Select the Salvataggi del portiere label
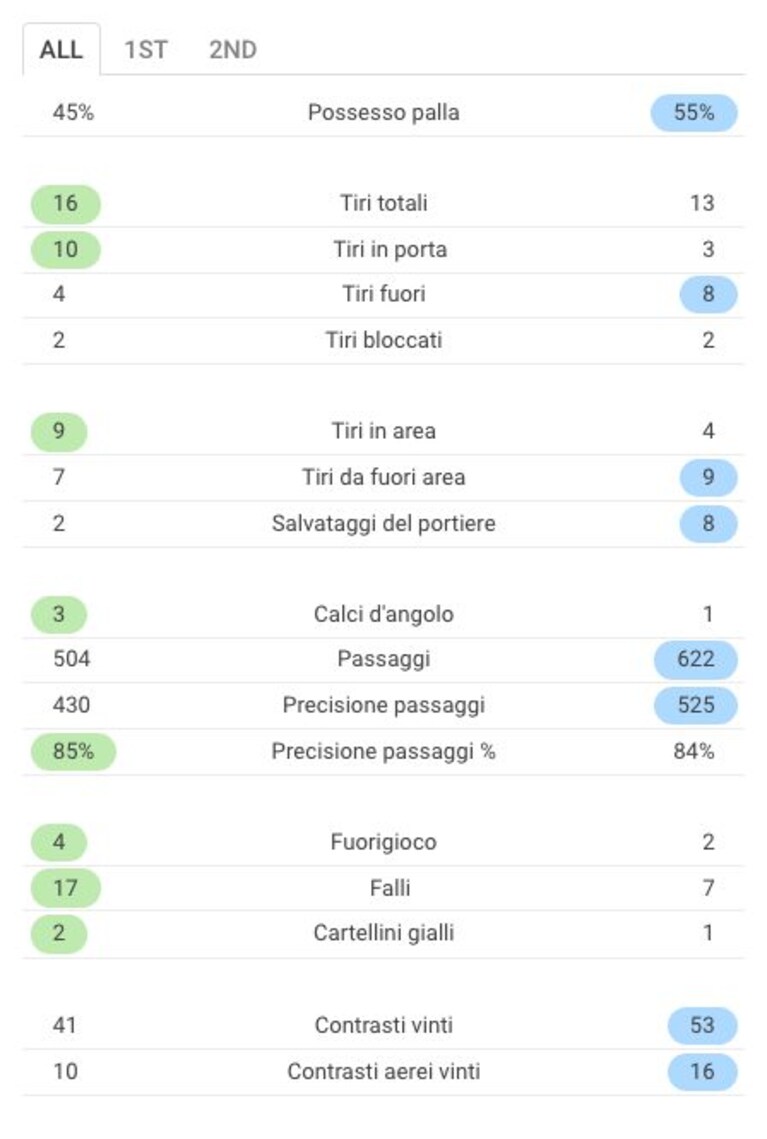The image size is (767, 1139). pos(384,523)
